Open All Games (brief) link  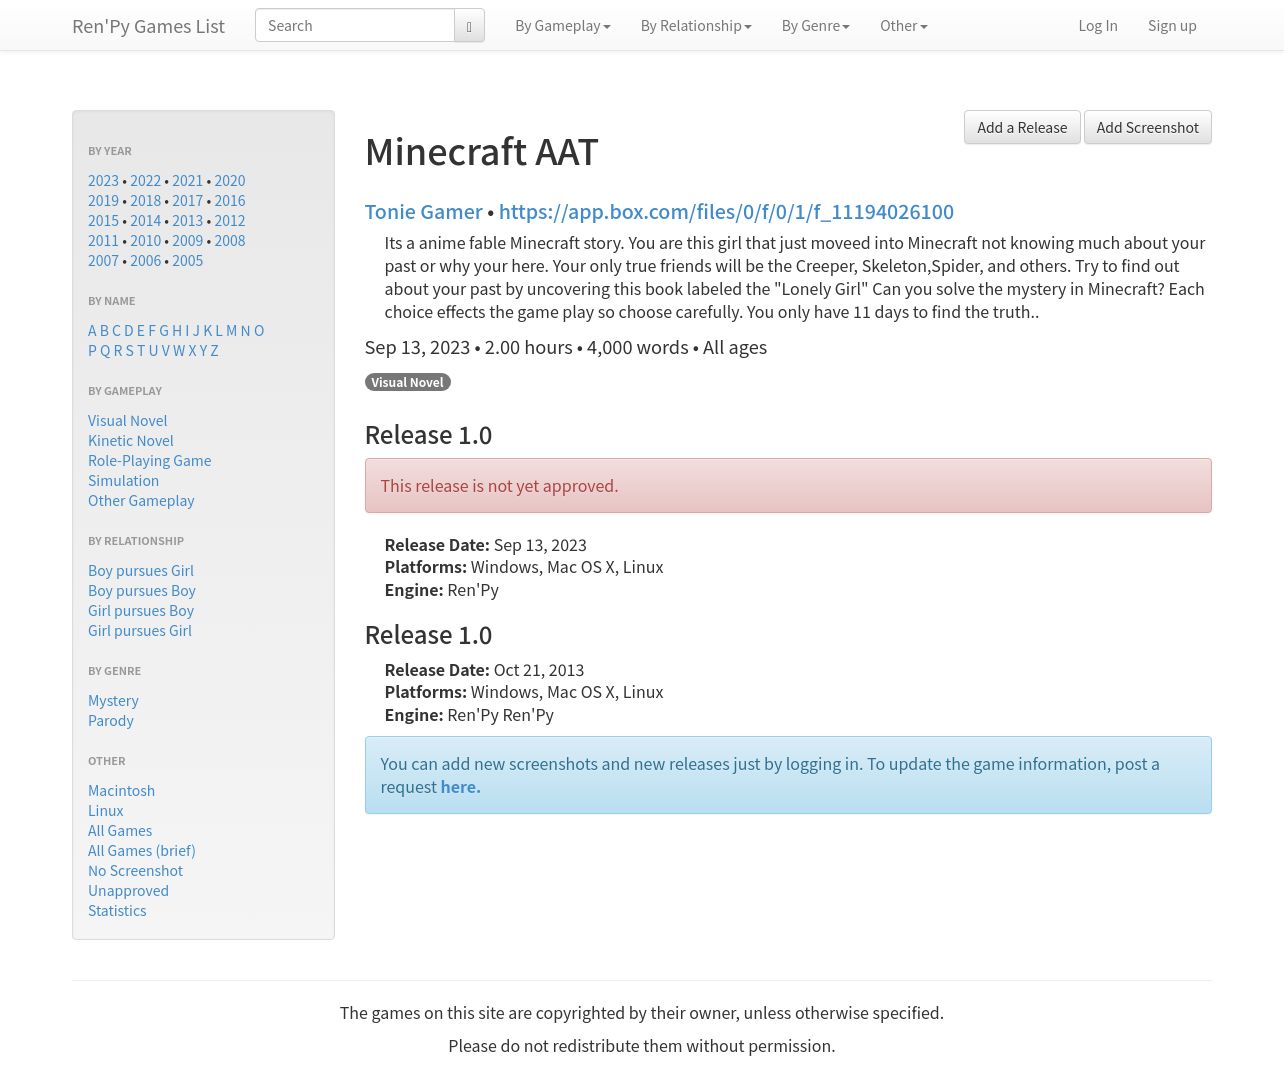[142, 851]
